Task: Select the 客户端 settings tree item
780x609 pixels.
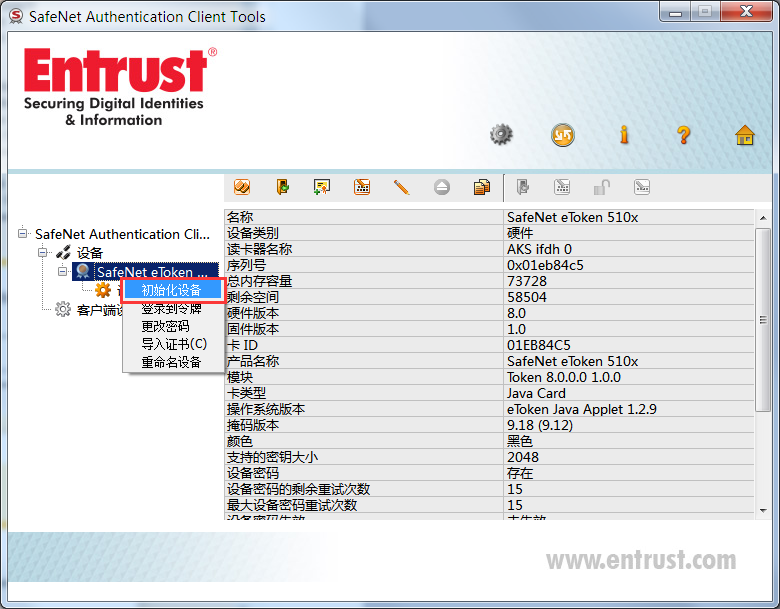Action: tap(99, 310)
